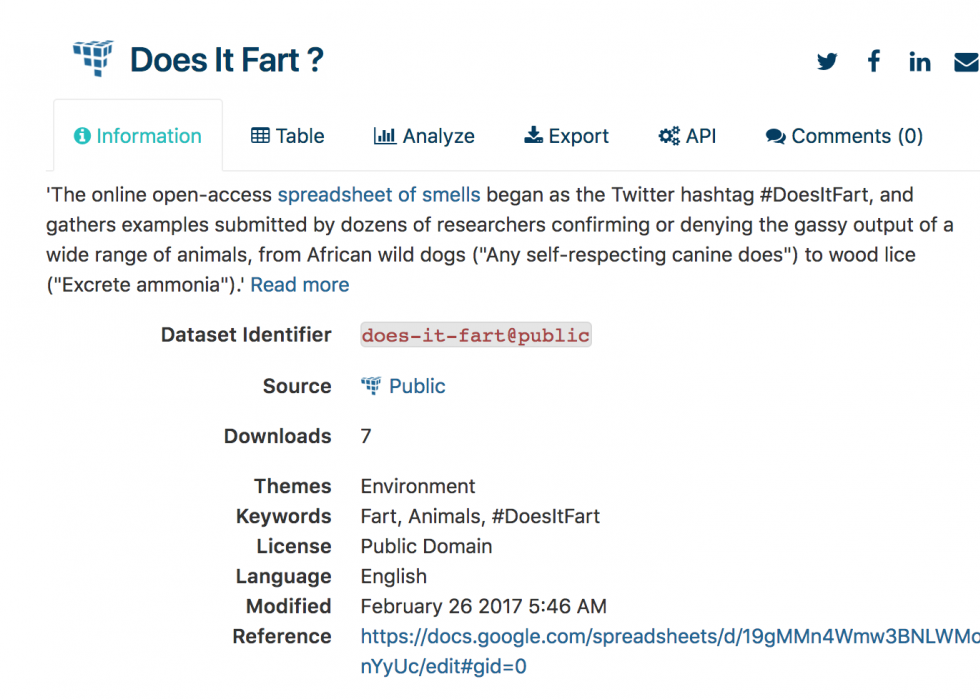This screenshot has height=699, width=980.
Task: Click the bar chart icon on Analyze
Action: pos(384,136)
